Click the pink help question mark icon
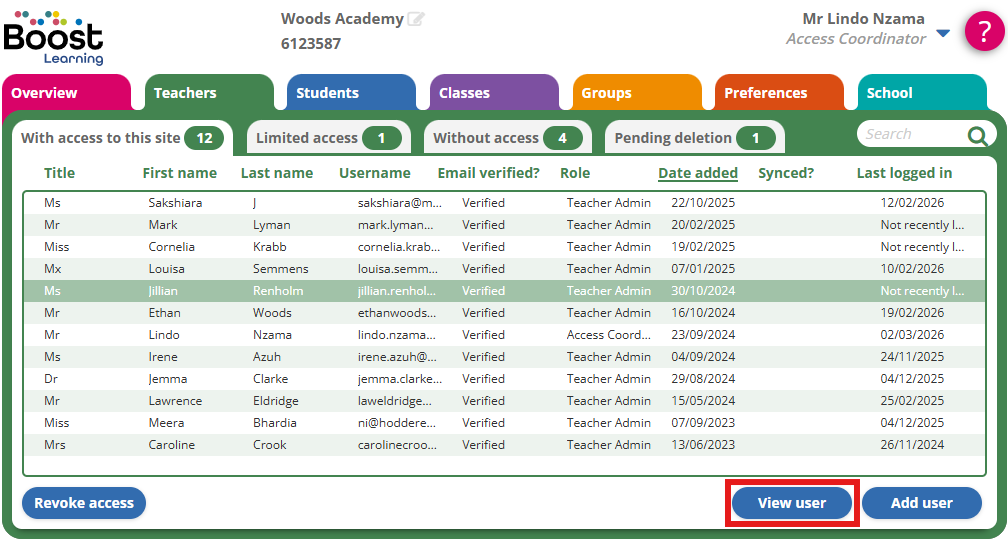The height and width of the screenshot is (541, 1008). coord(984,31)
